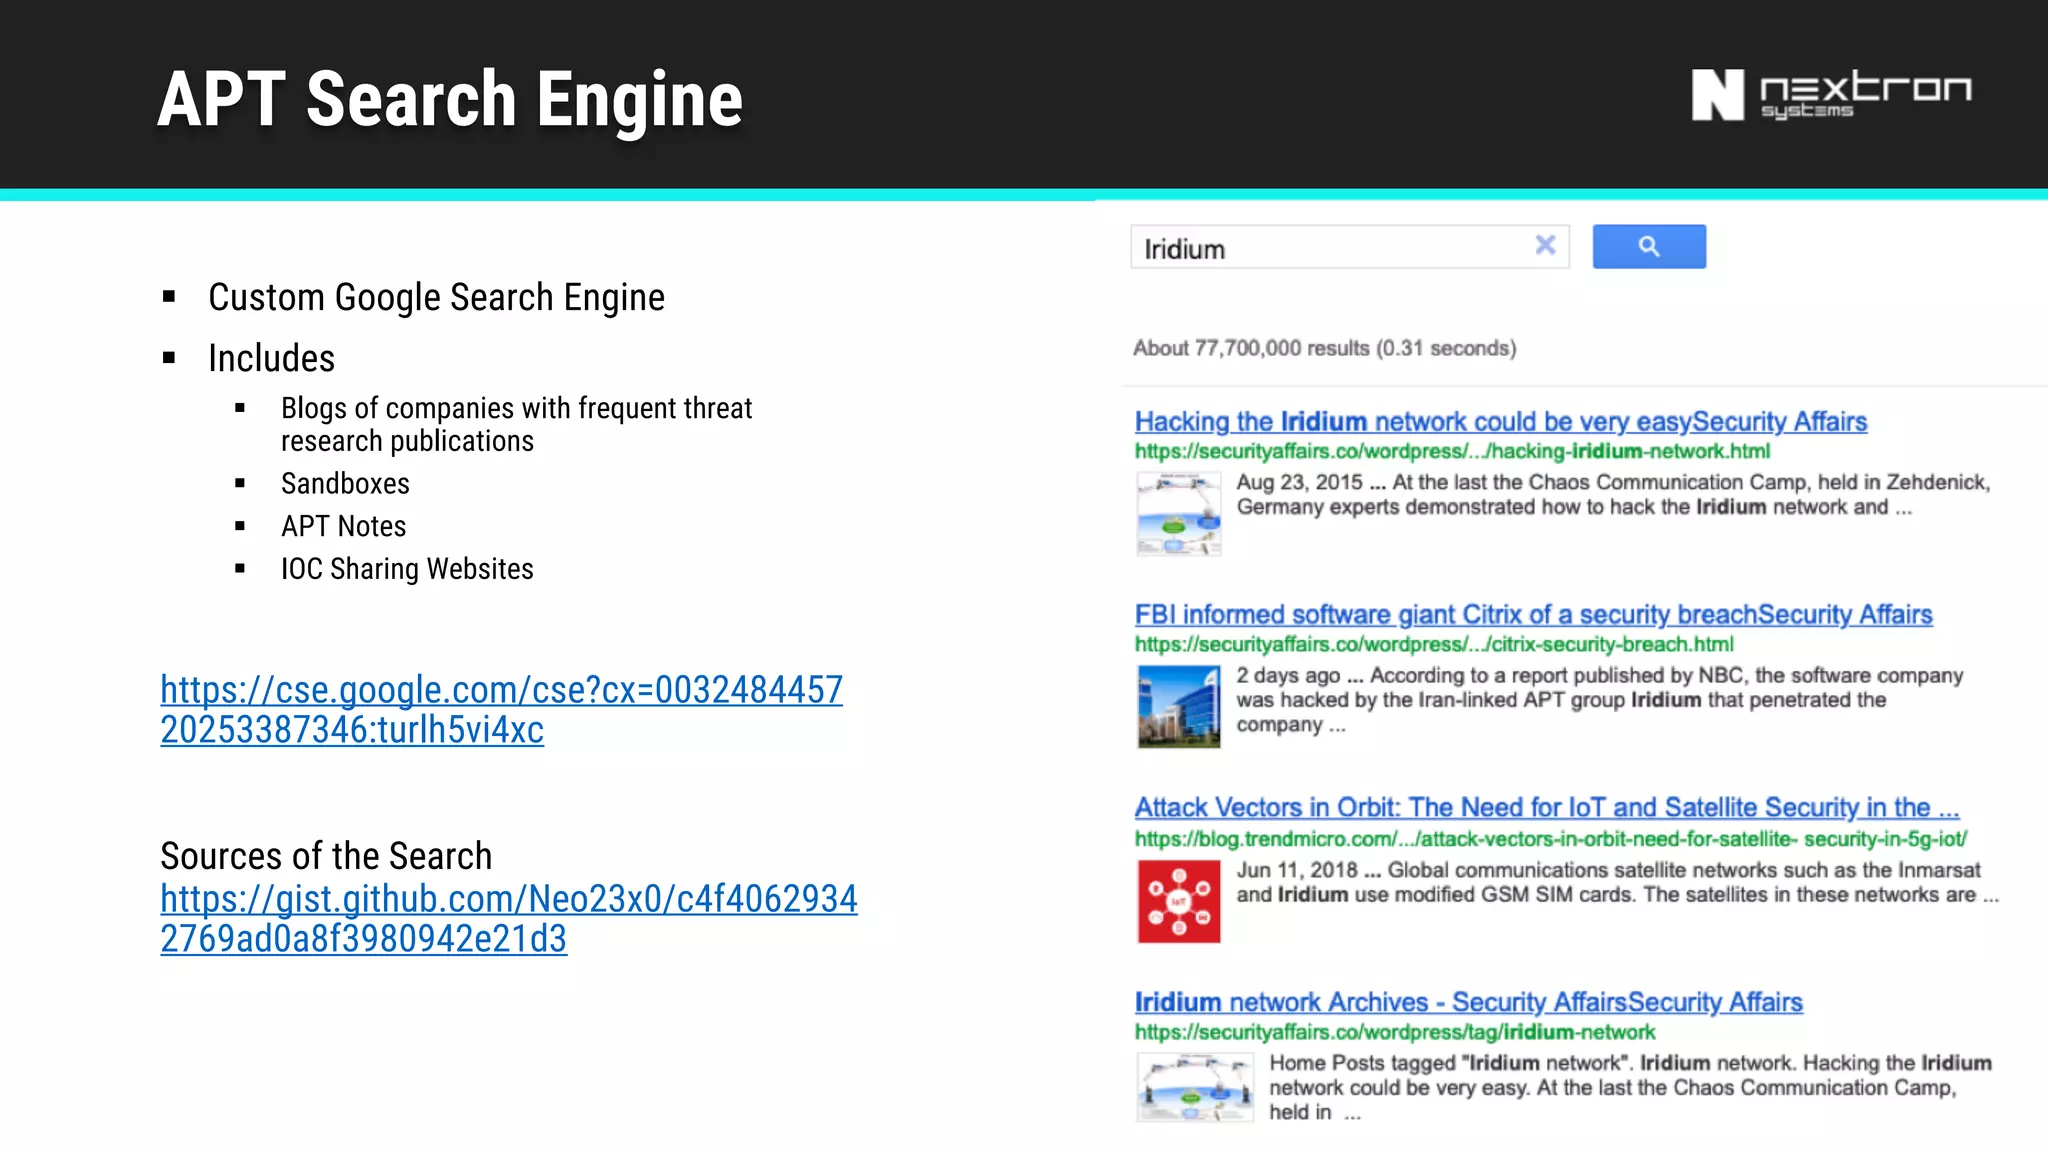The width and height of the screenshot is (2048, 1152).
Task: Open 'Iridium network Archives' result
Action: pos(1468,1001)
